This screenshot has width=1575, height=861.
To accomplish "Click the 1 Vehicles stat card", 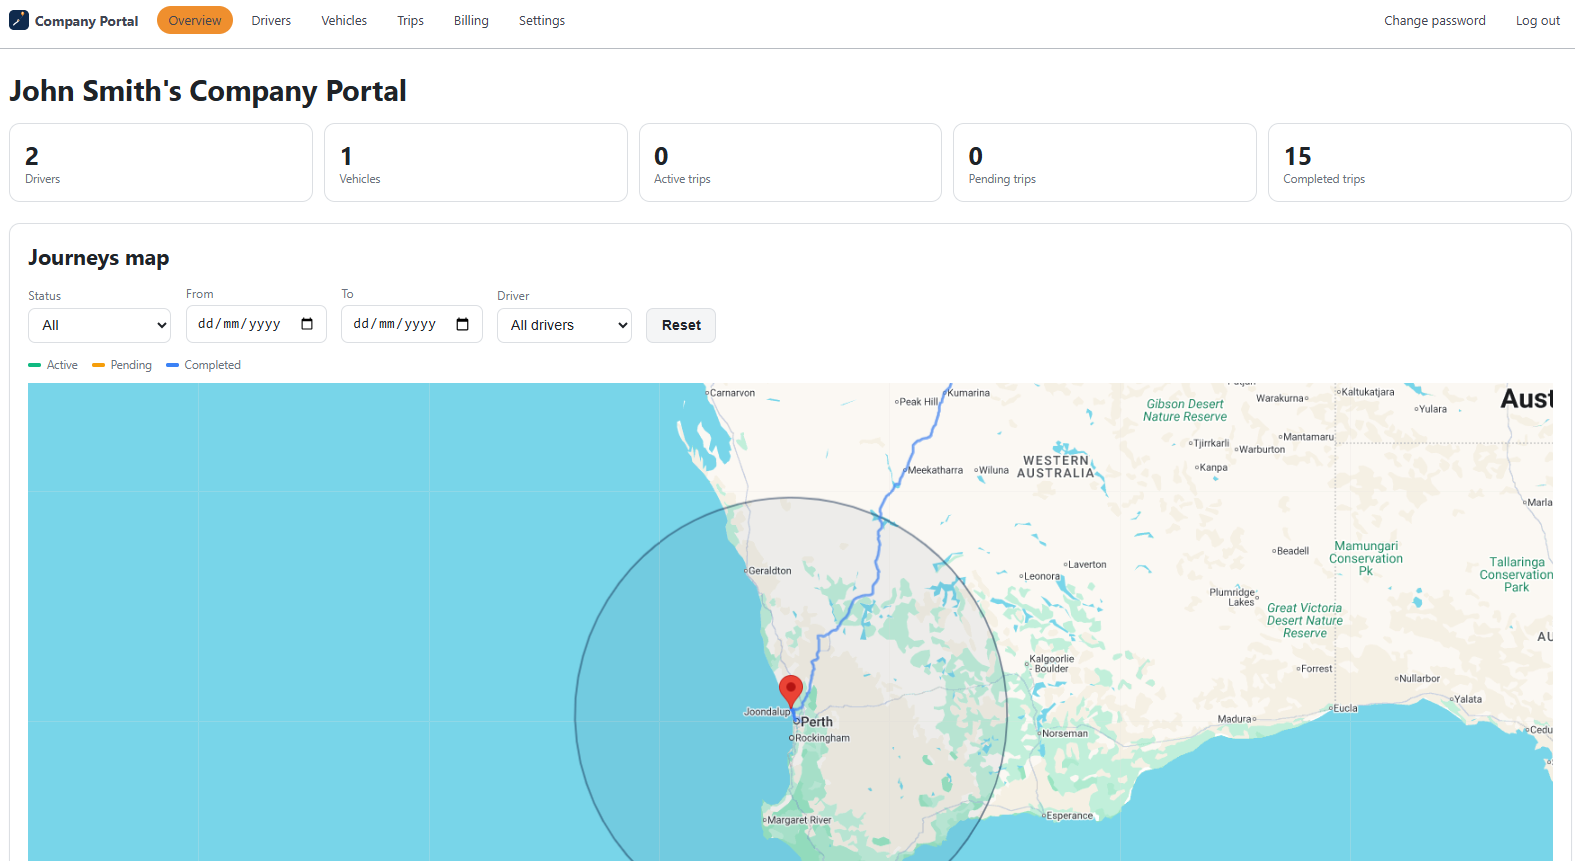I will 476,162.
